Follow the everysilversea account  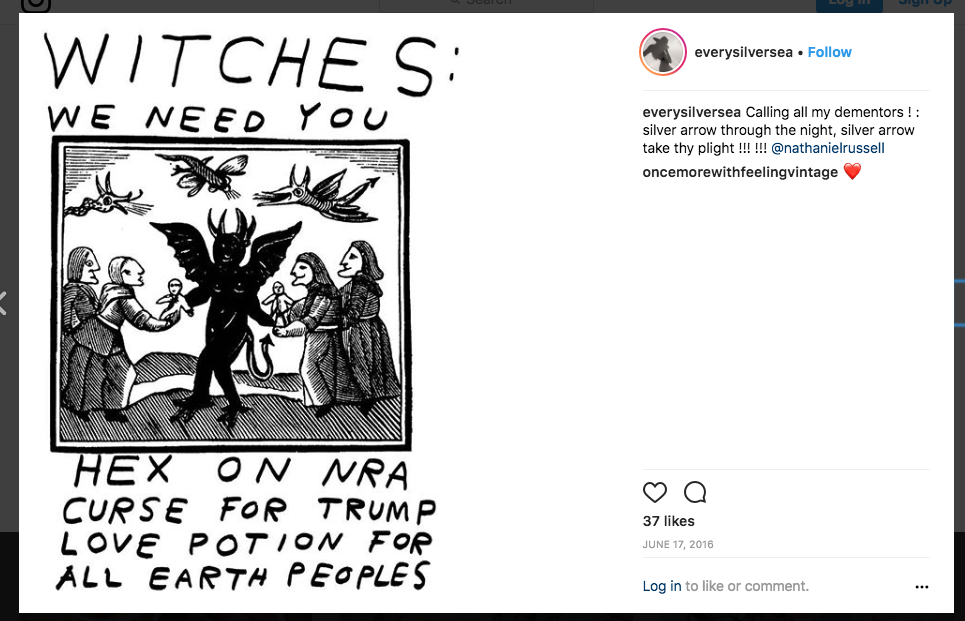pos(829,52)
